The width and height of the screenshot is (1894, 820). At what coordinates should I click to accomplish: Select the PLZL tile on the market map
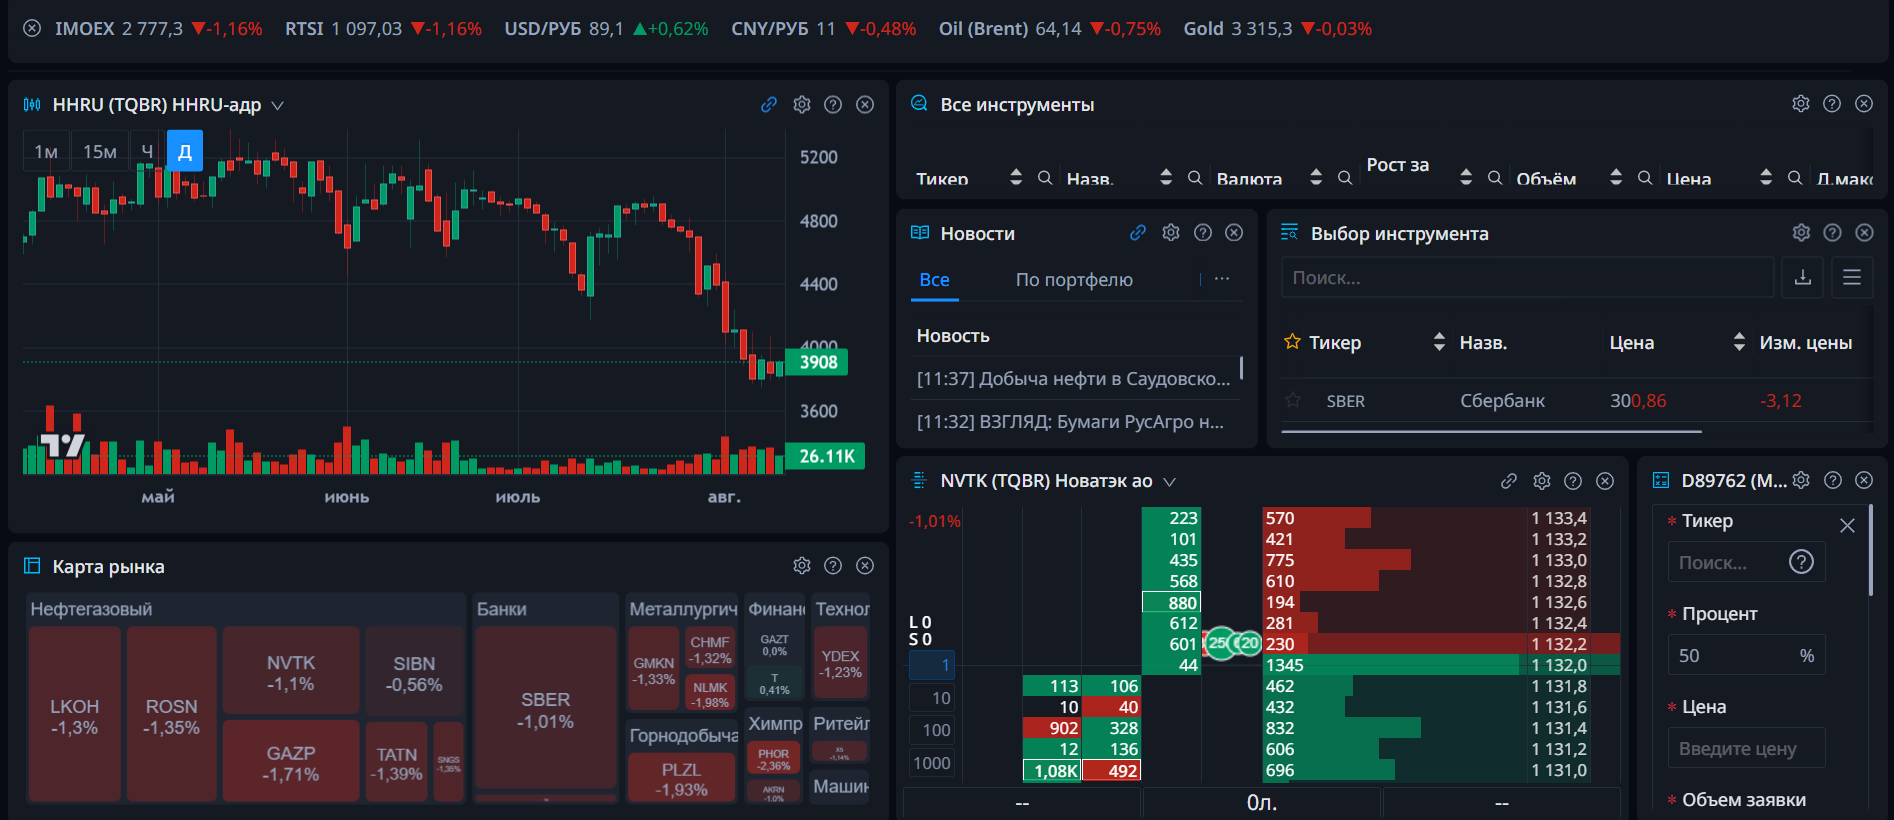click(x=682, y=778)
